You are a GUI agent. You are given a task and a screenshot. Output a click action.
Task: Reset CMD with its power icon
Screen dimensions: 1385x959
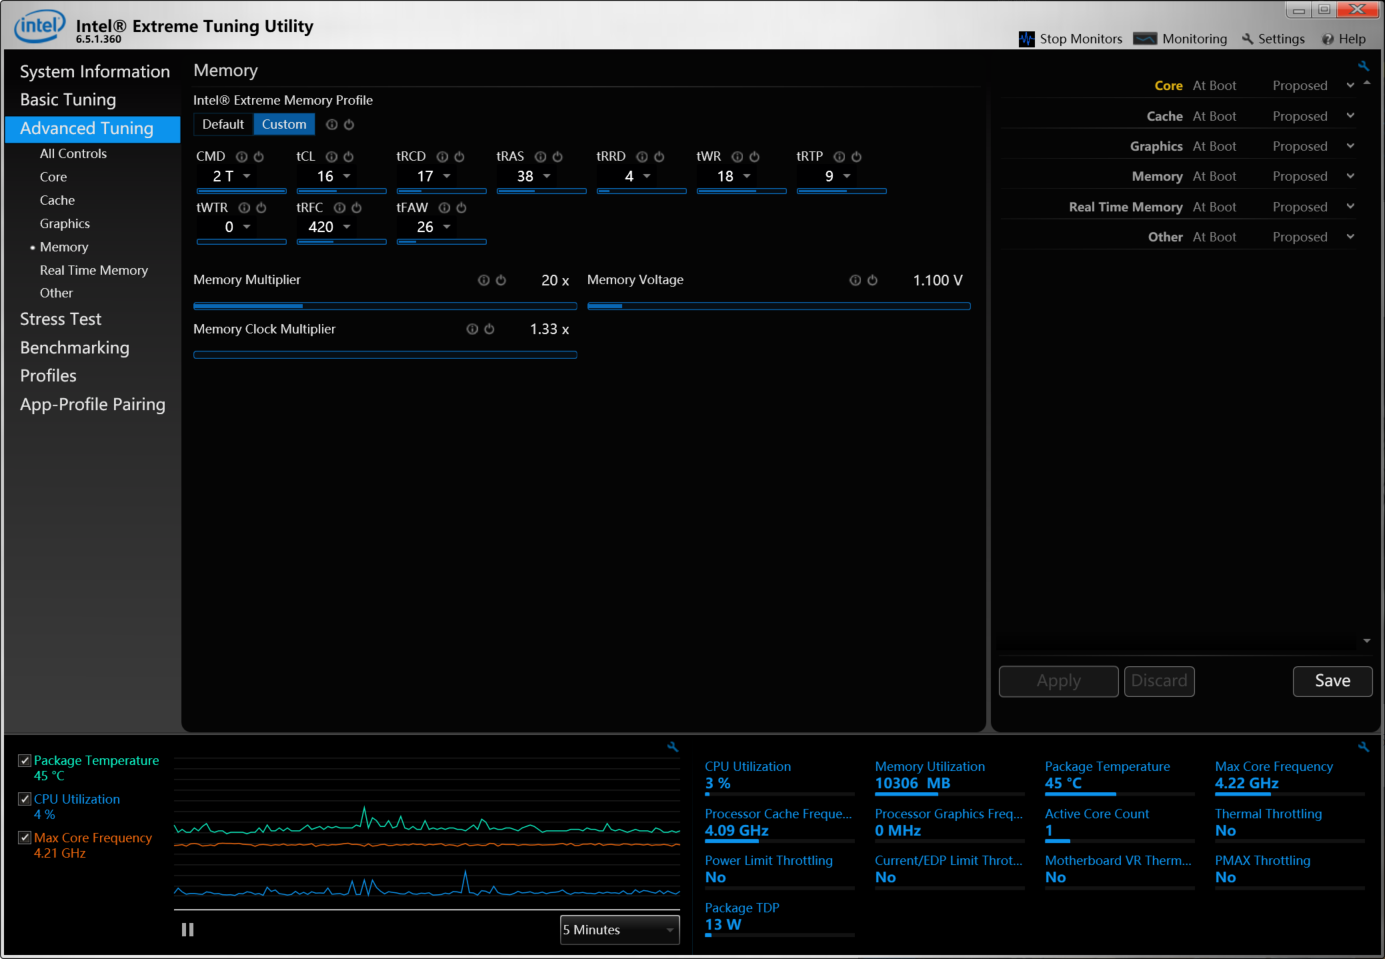tap(259, 157)
